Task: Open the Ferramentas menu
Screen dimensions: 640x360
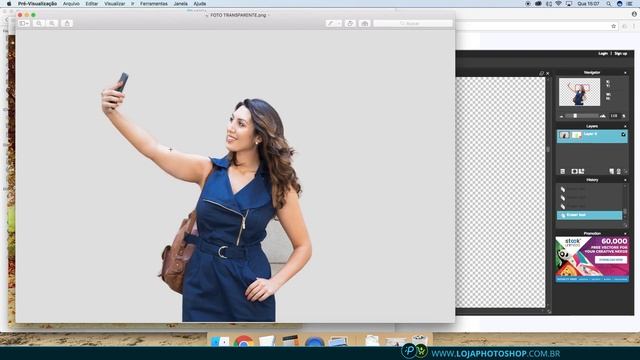Action: 153,4
